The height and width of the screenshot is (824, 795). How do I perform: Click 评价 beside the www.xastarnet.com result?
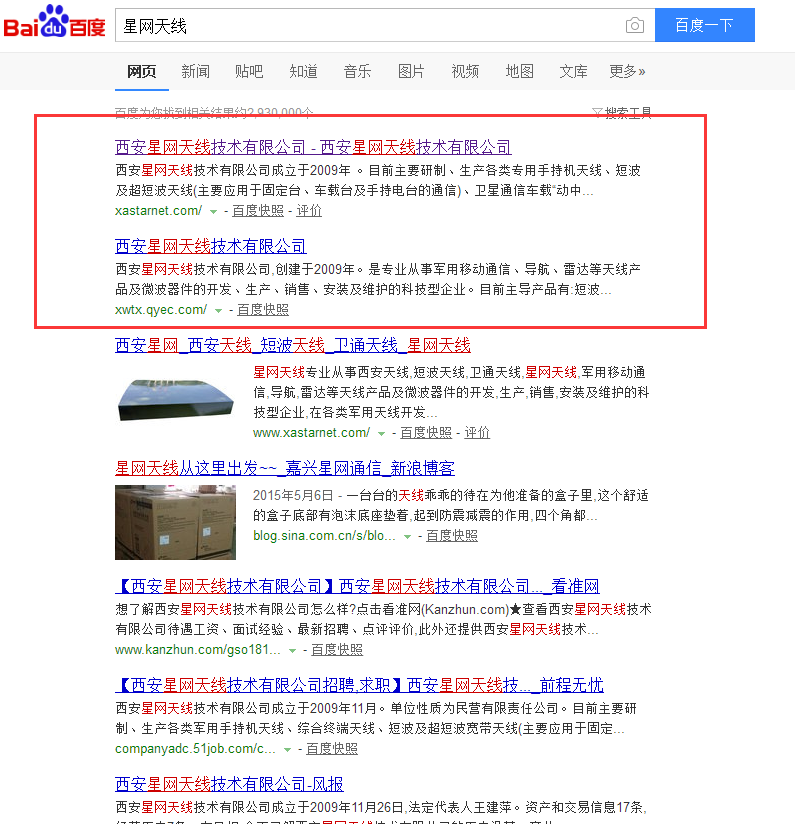(x=477, y=433)
